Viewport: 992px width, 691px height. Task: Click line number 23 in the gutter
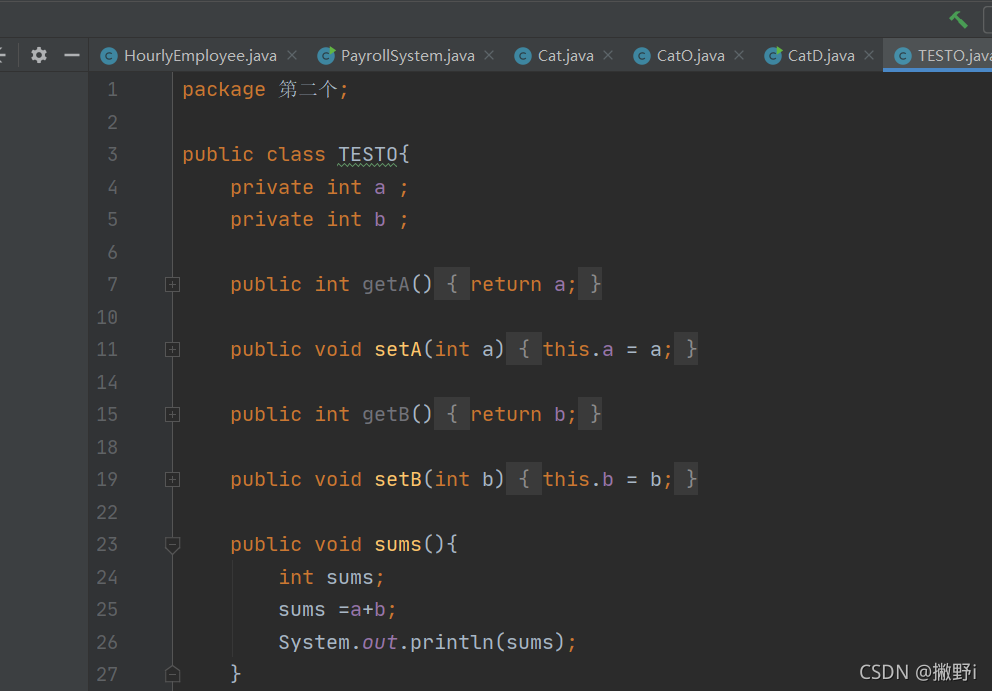coord(107,545)
